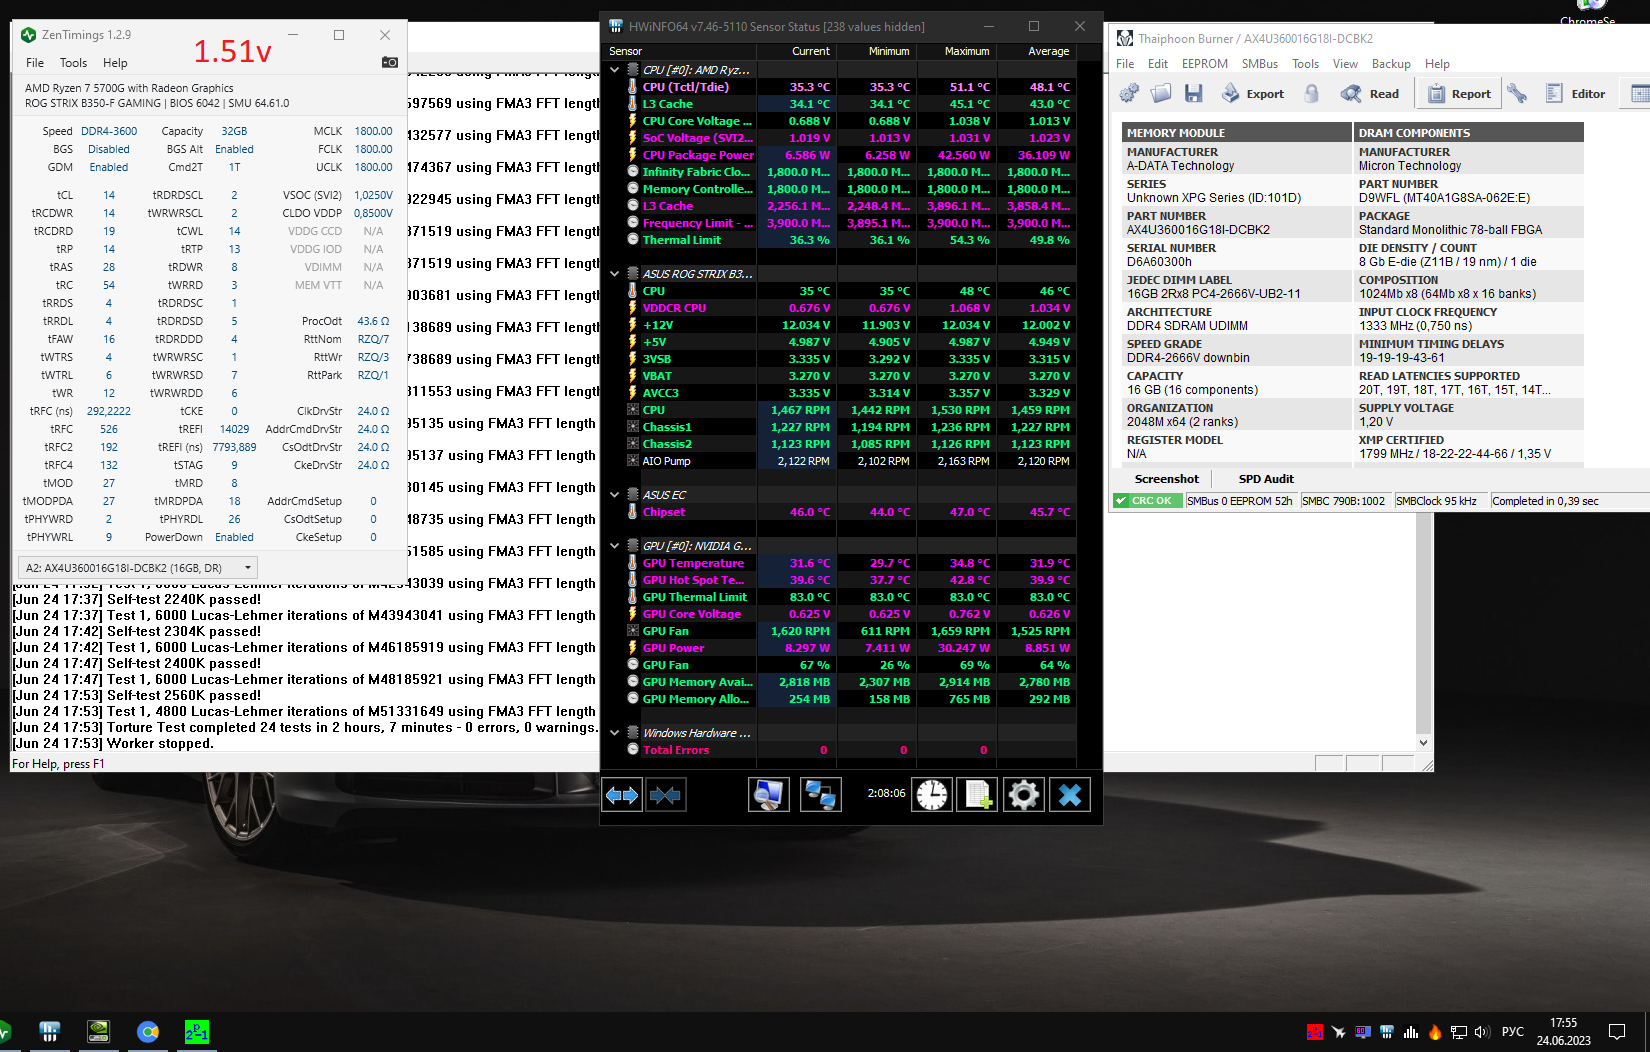
Task: Click the monitor-shaped 60 tray icon
Action: (1363, 1032)
